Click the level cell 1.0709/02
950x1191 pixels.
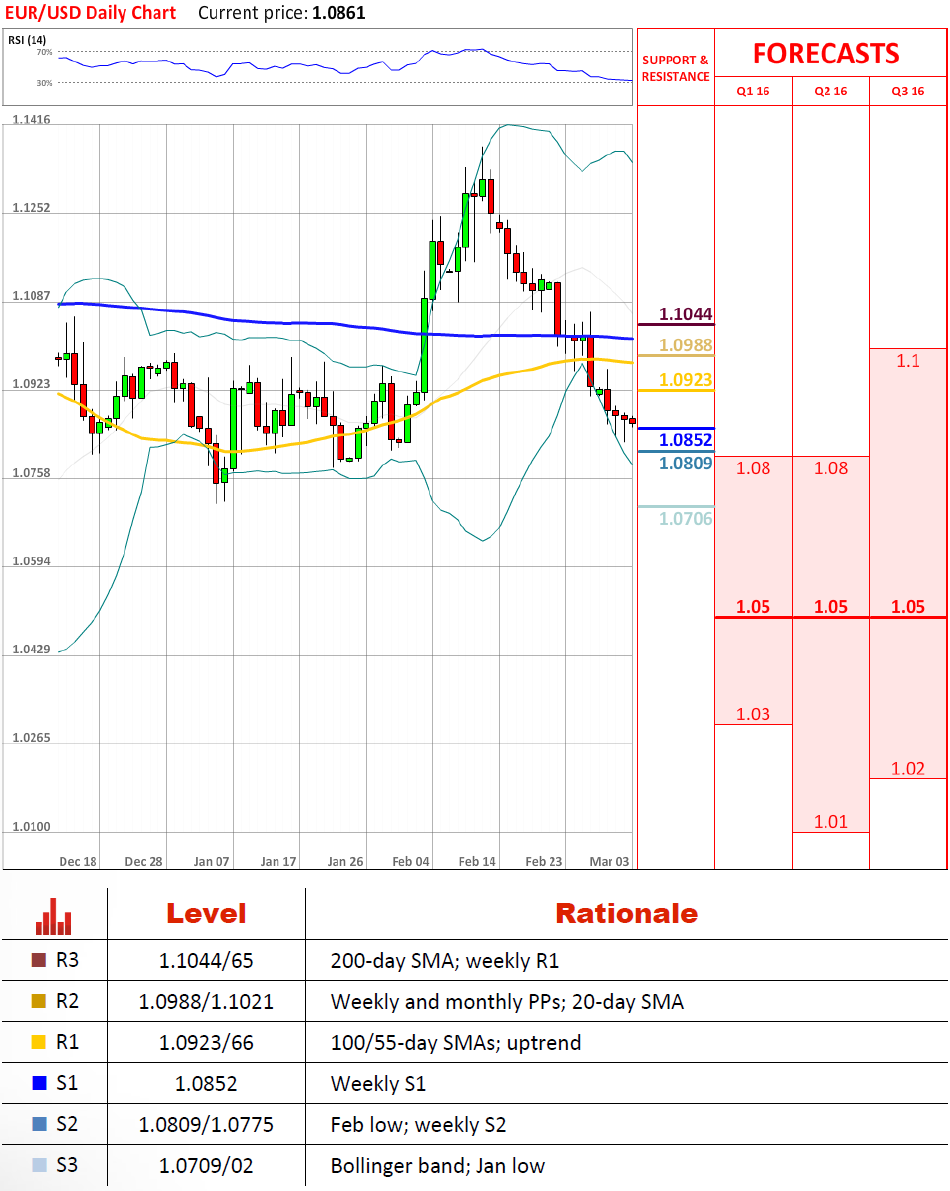(206, 1166)
